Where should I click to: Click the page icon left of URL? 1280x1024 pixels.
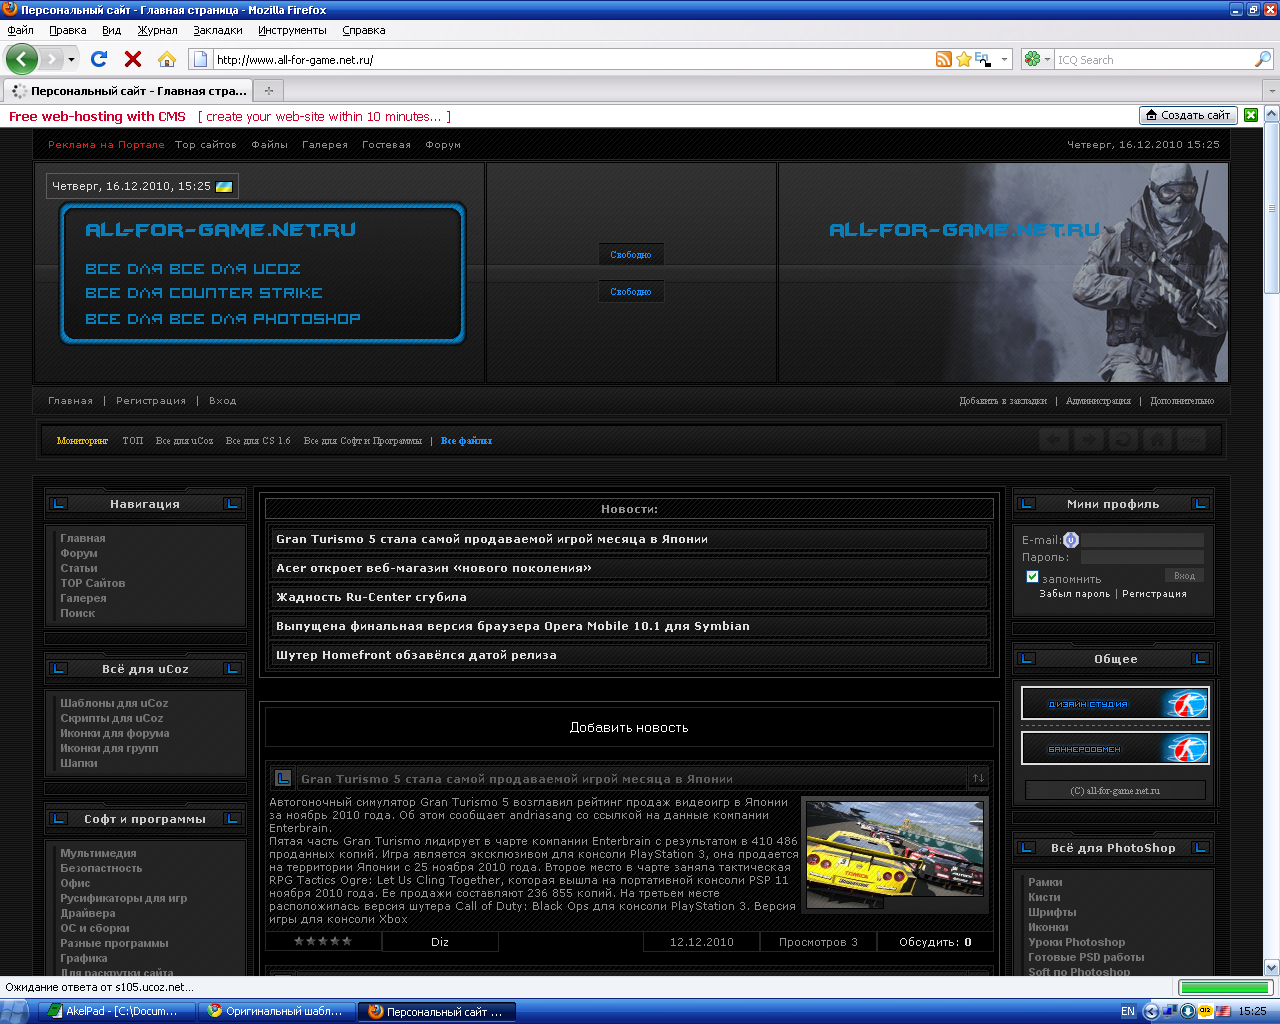click(x=200, y=59)
